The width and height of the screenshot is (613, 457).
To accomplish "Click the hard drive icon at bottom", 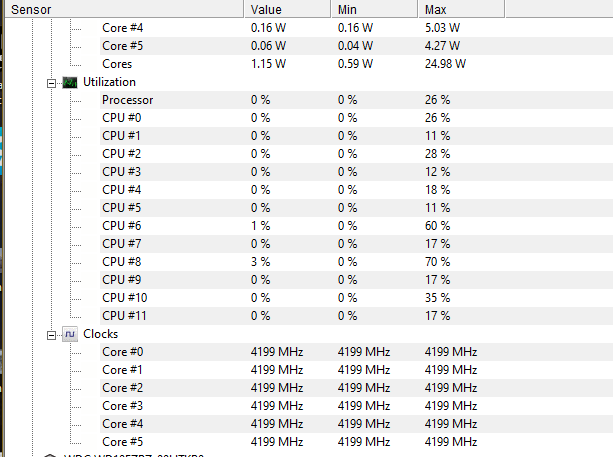I will [50, 455].
